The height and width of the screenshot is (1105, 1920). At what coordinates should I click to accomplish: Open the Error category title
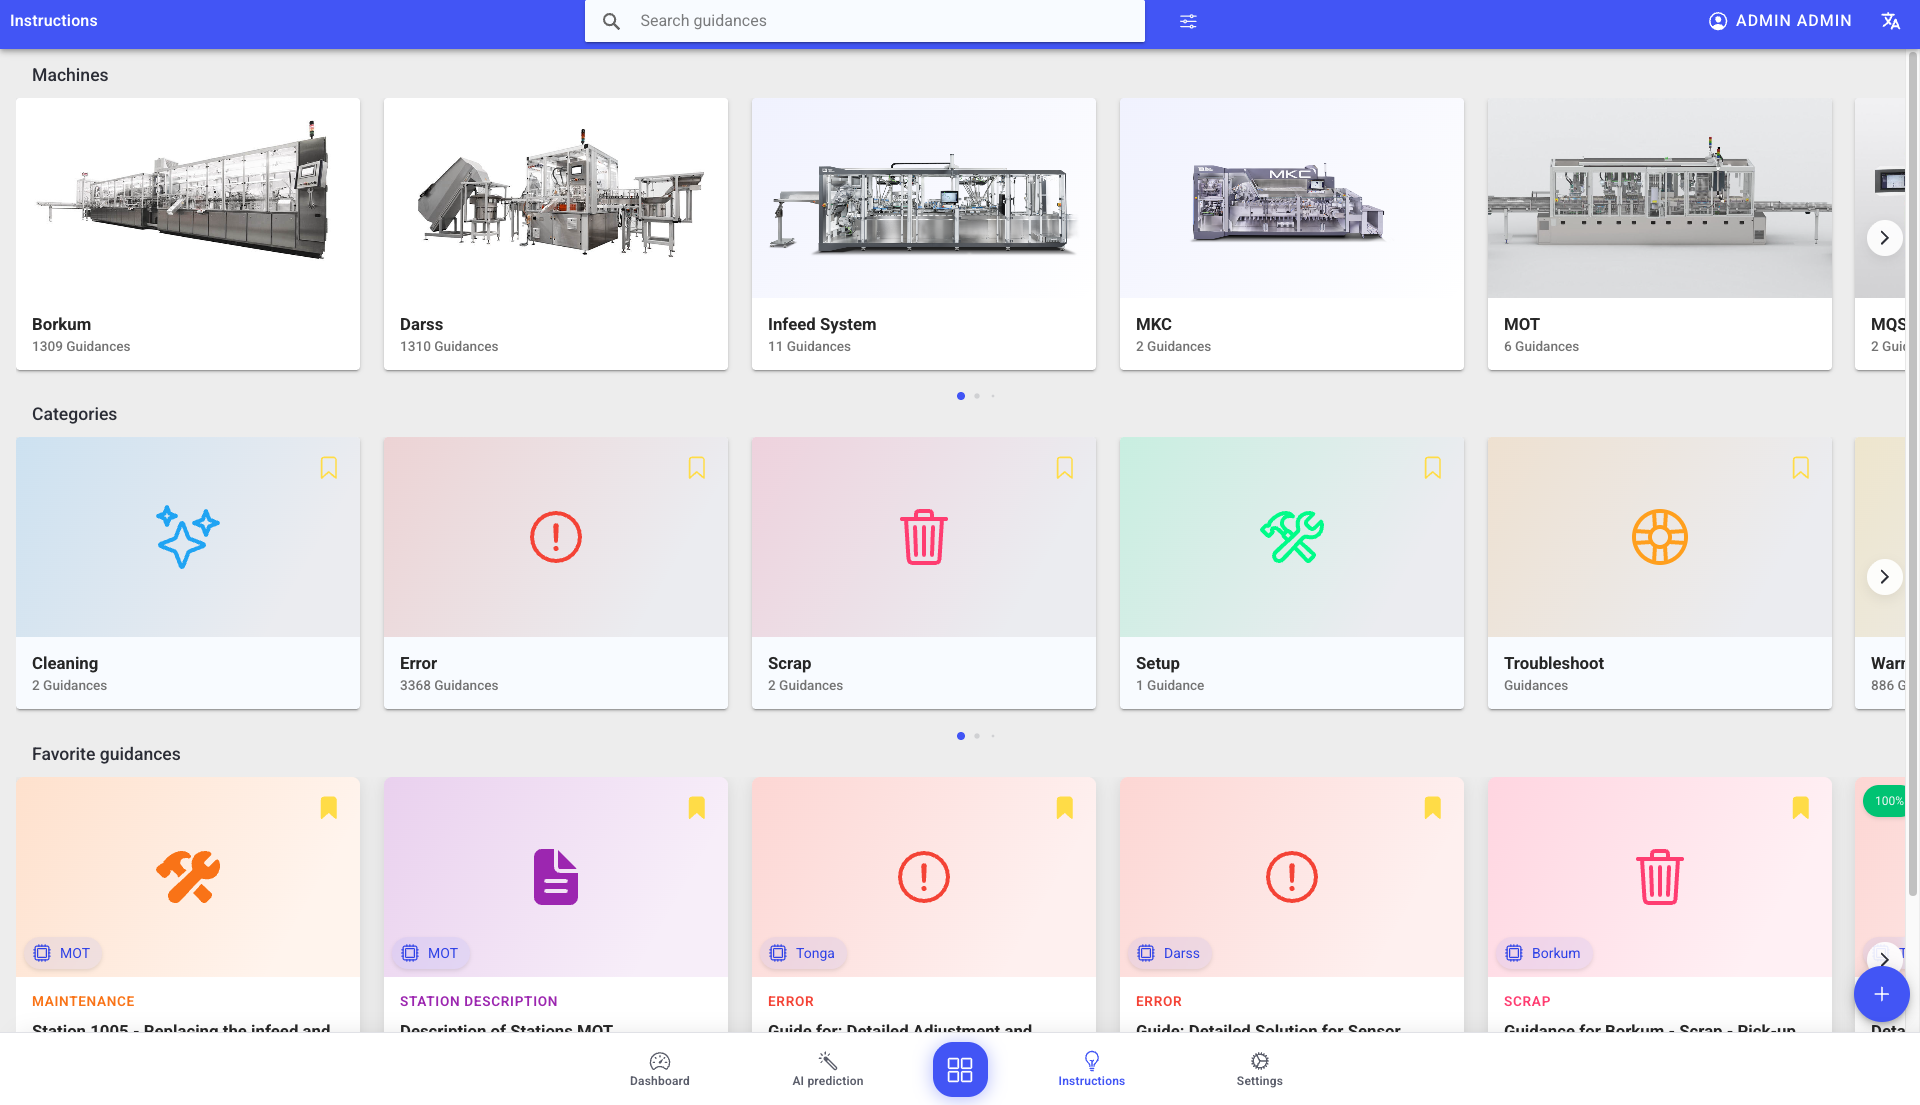418,663
